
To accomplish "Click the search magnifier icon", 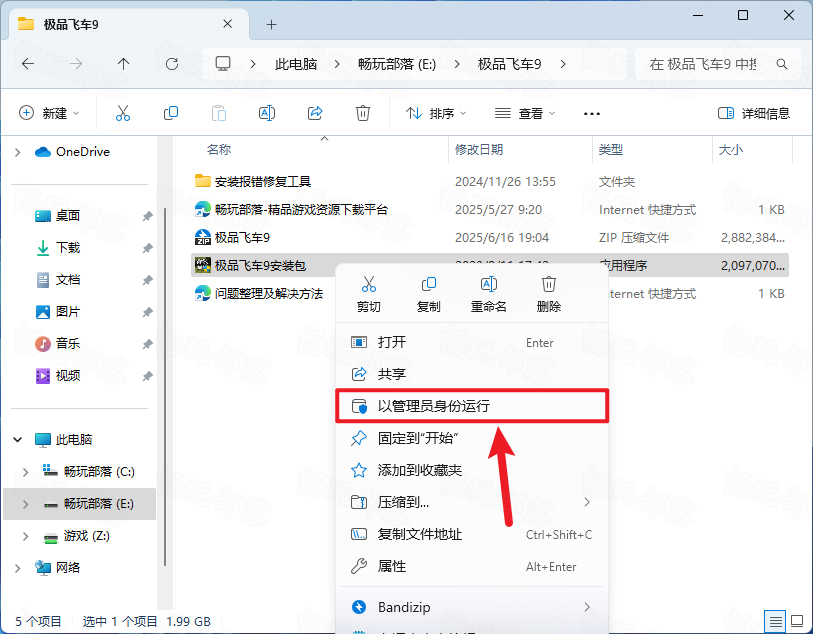I will pyautogui.click(x=782, y=64).
